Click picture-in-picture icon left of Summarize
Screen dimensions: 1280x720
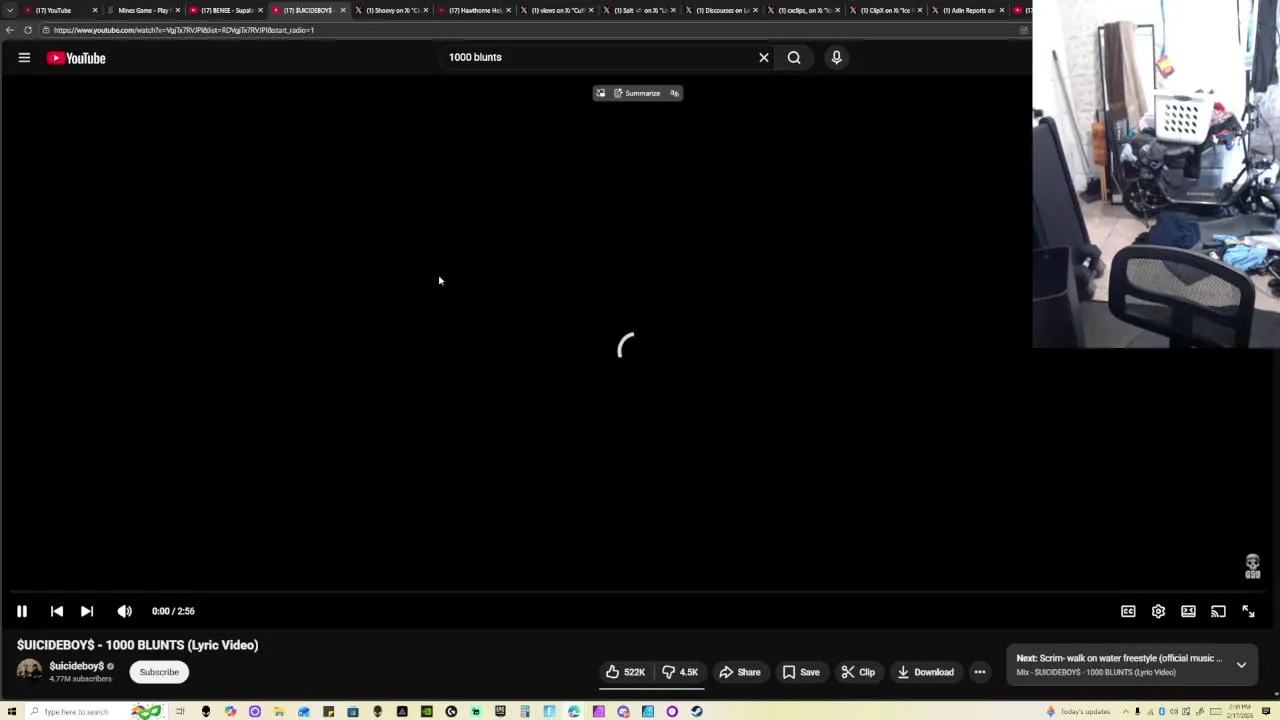(601, 93)
